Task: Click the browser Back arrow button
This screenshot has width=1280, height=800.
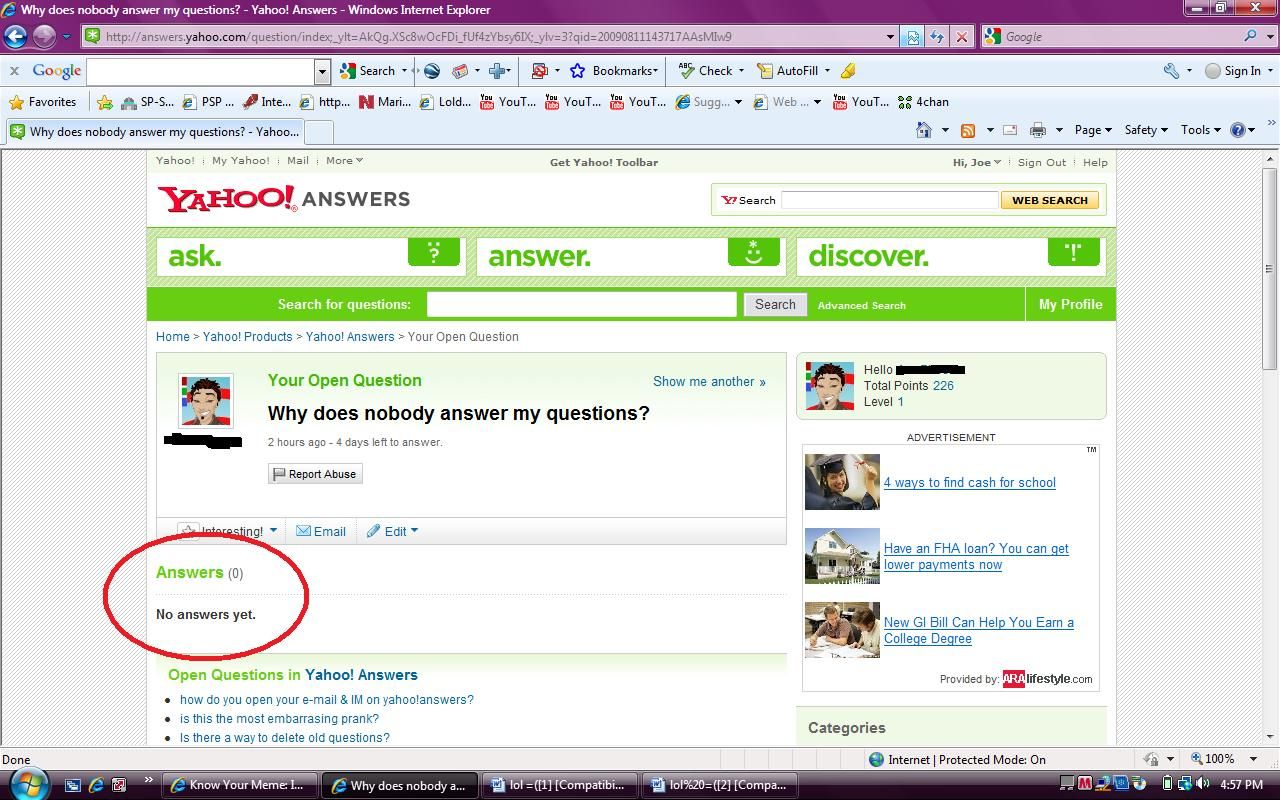Action: (15, 37)
